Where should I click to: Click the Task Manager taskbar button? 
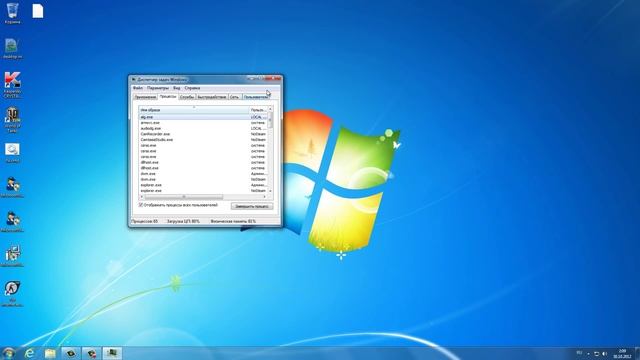pos(112,353)
